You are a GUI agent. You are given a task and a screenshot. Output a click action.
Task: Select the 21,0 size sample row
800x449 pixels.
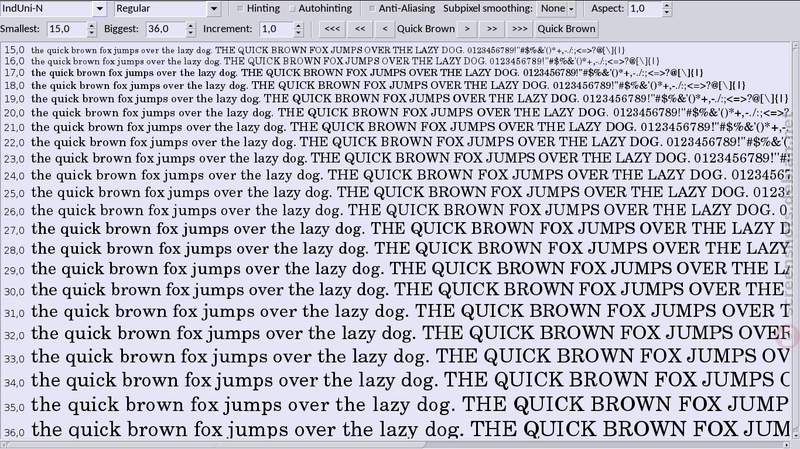pyautogui.click(x=396, y=127)
